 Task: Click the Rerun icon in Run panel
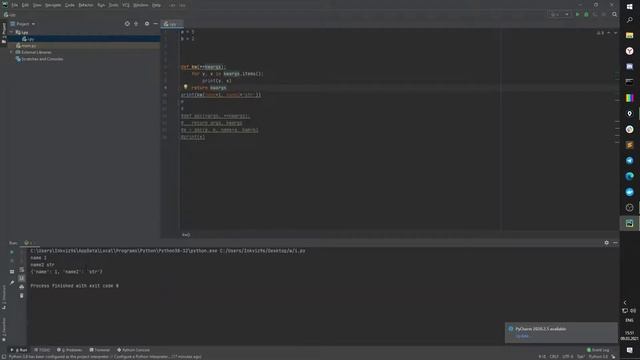[12, 252]
